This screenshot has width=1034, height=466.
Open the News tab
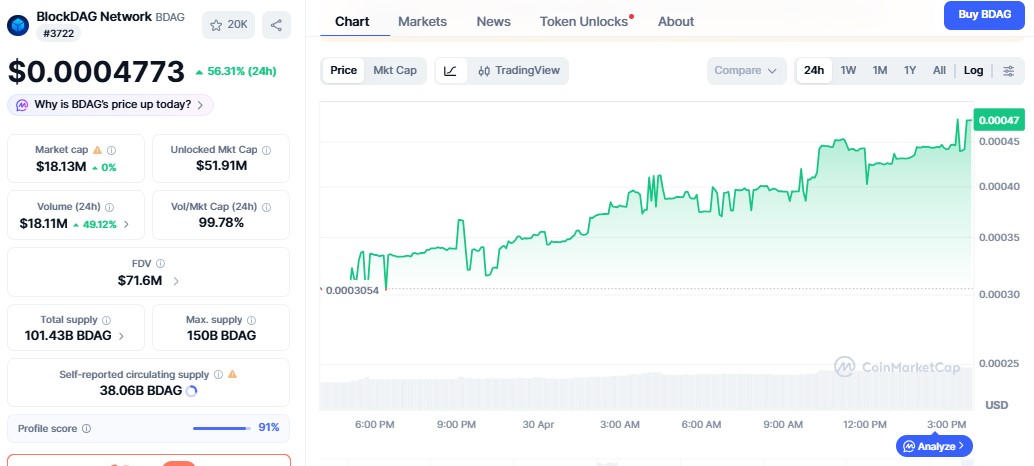point(494,22)
